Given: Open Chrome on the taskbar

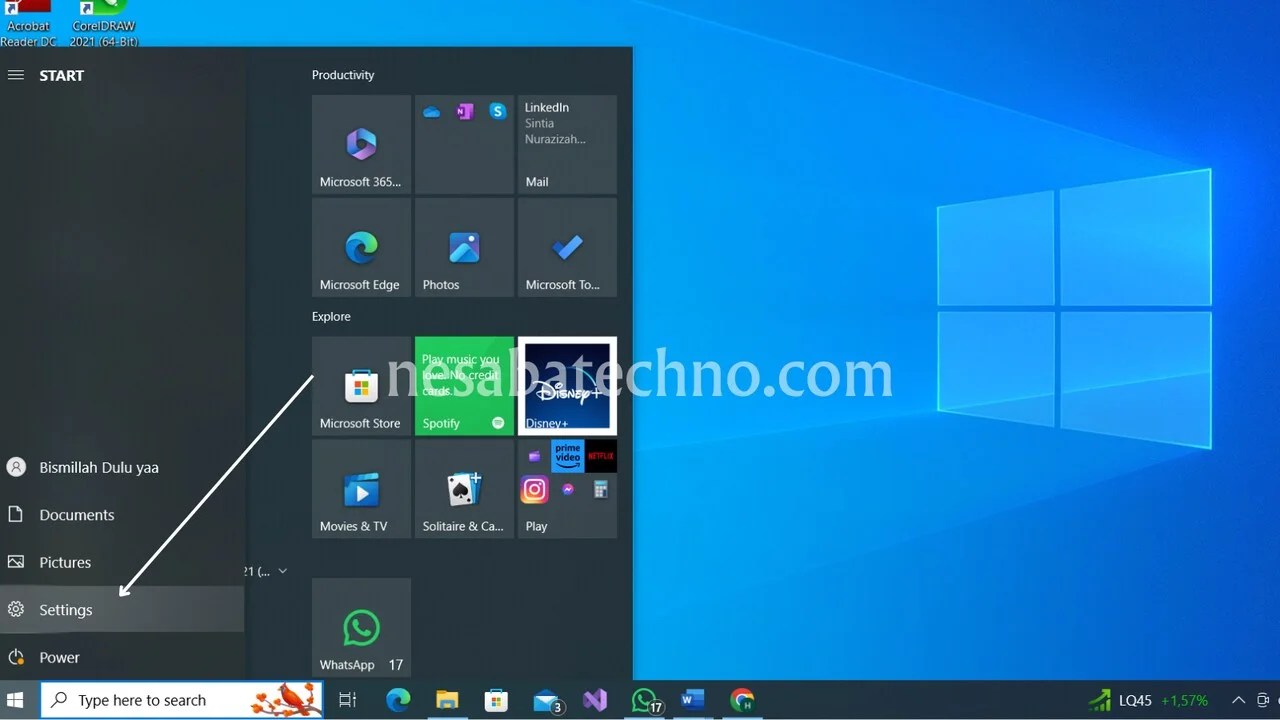Looking at the screenshot, I should point(742,700).
